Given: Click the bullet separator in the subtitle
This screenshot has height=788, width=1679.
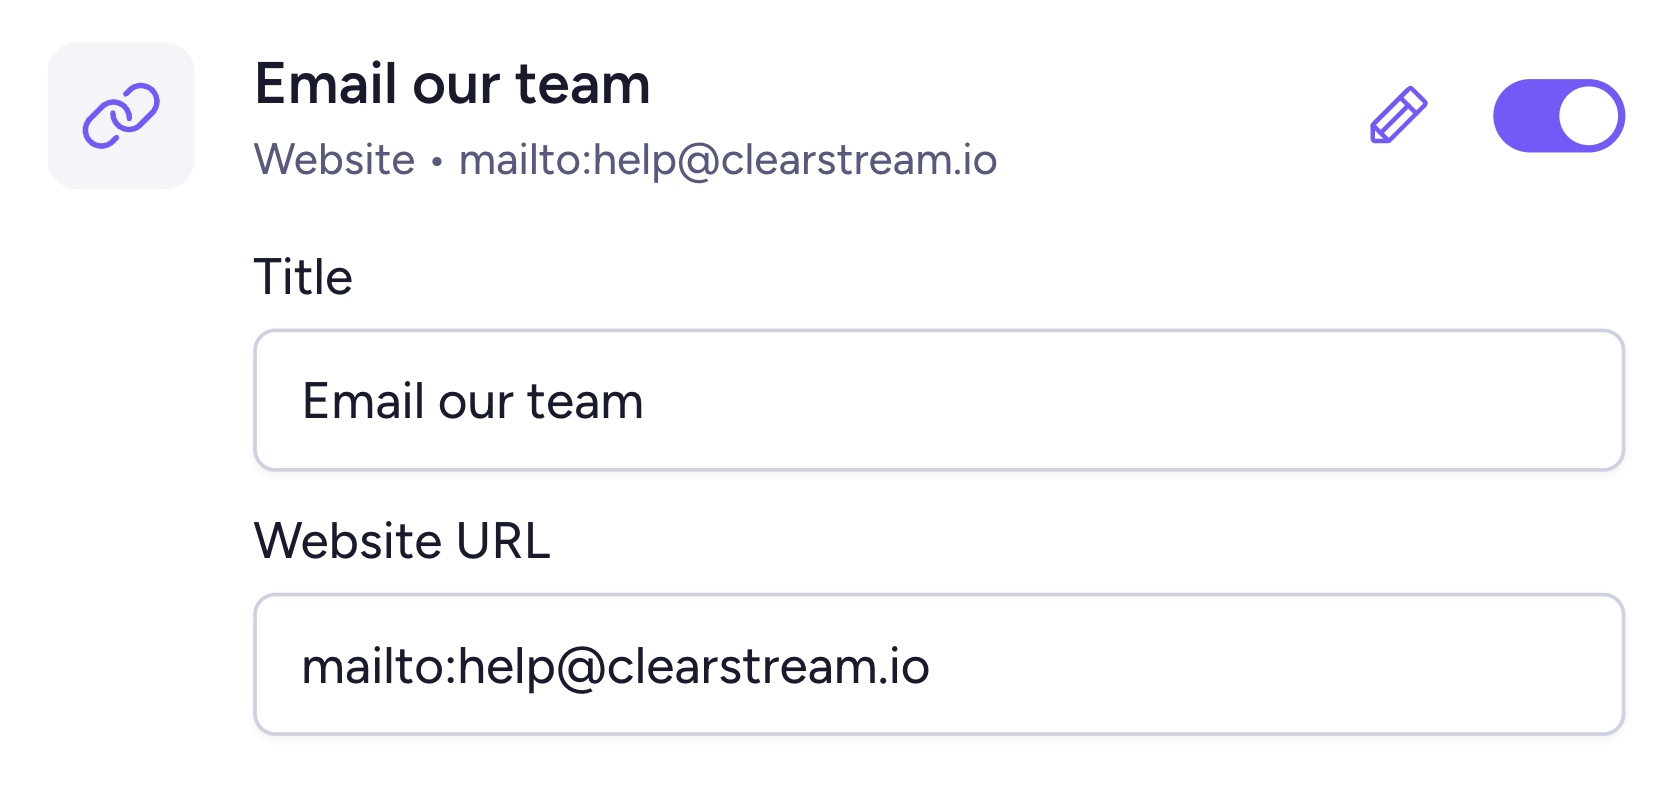Looking at the screenshot, I should click(437, 161).
